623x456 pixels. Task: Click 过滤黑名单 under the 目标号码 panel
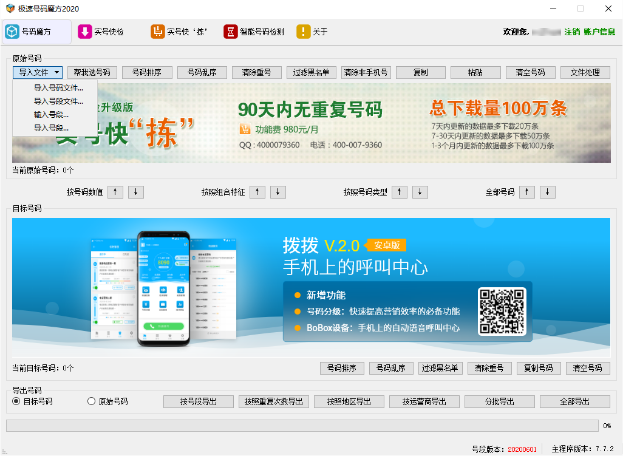tap(440, 368)
